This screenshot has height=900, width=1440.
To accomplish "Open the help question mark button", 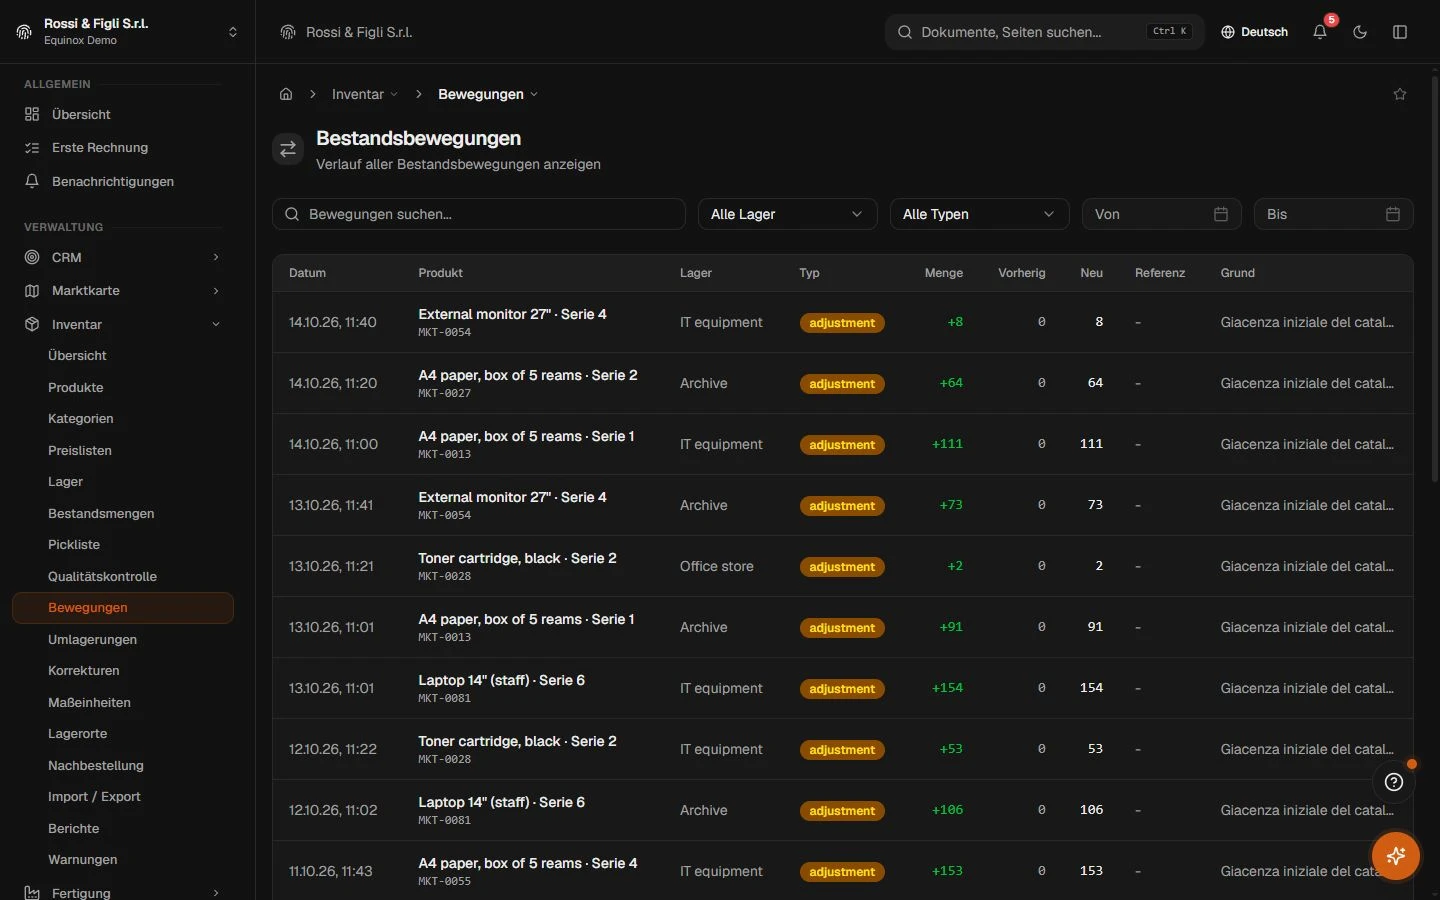I will click(x=1394, y=782).
